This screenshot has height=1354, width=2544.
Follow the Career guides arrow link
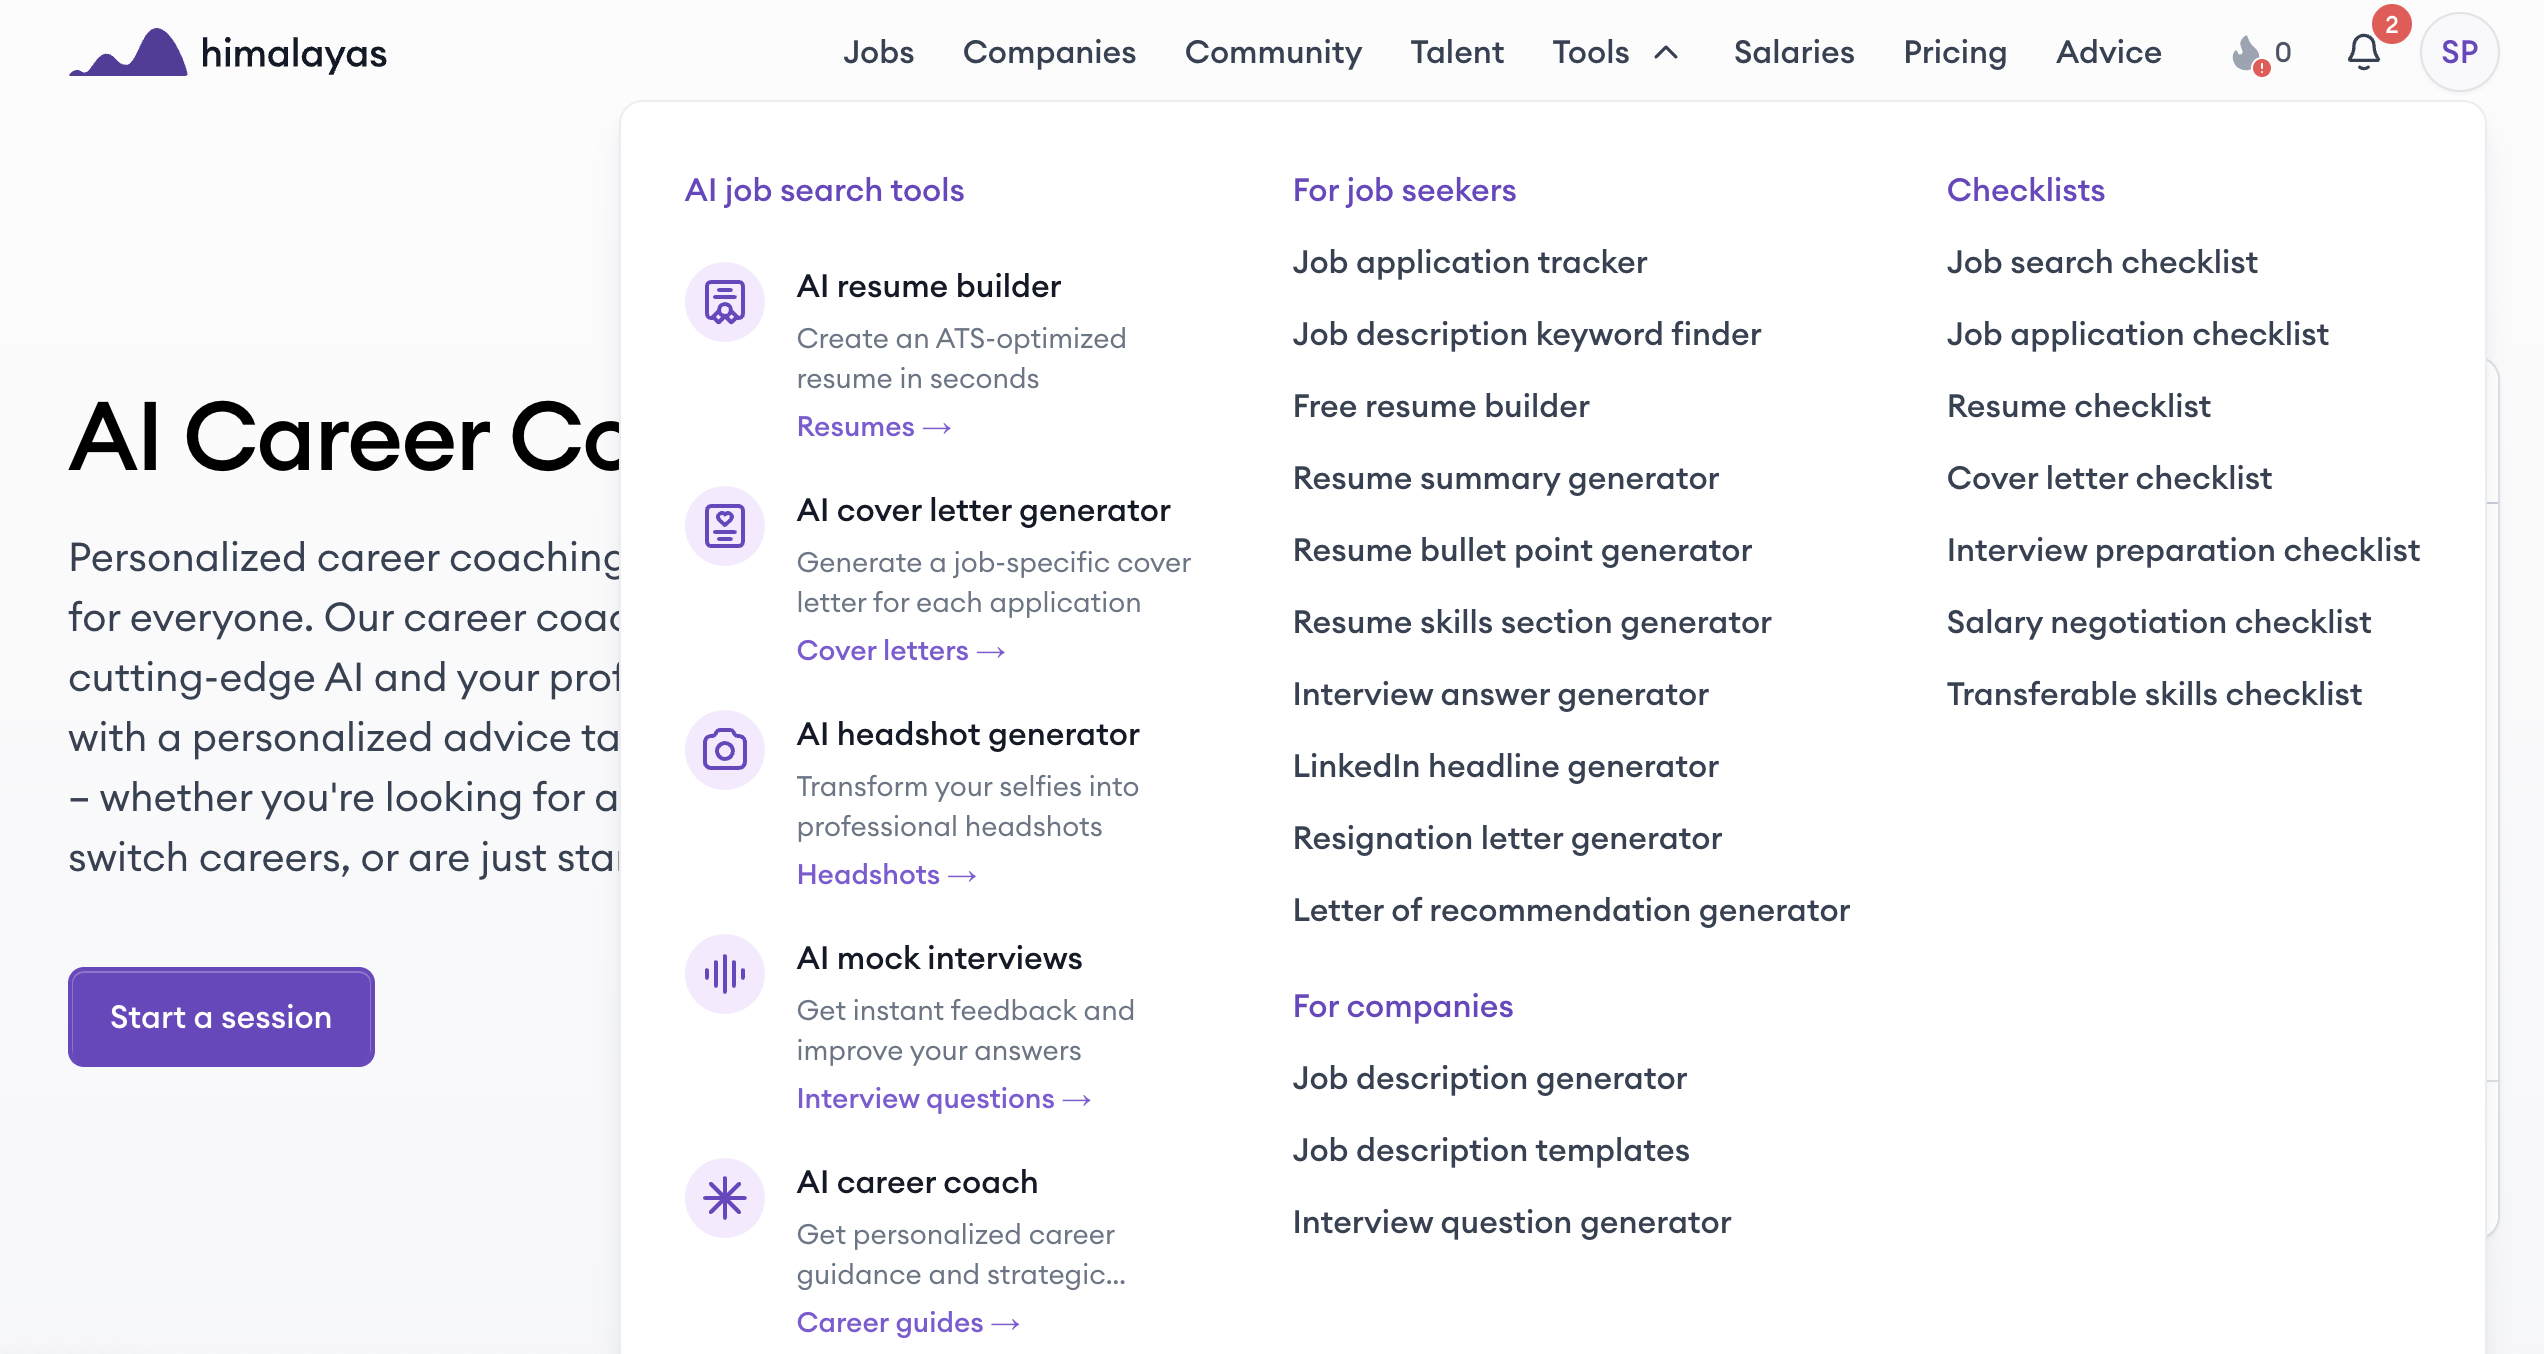click(x=907, y=1323)
